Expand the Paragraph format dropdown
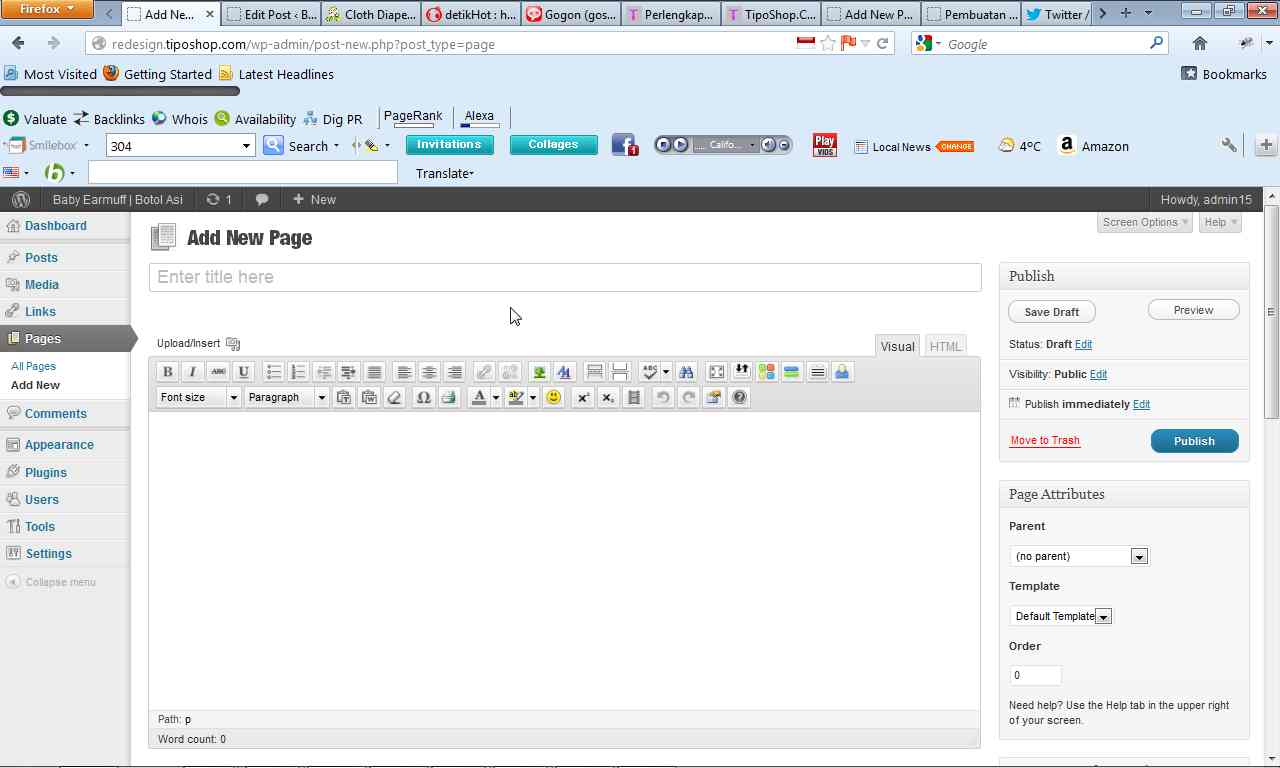Screen dimensions: 1280x768 tap(287, 398)
